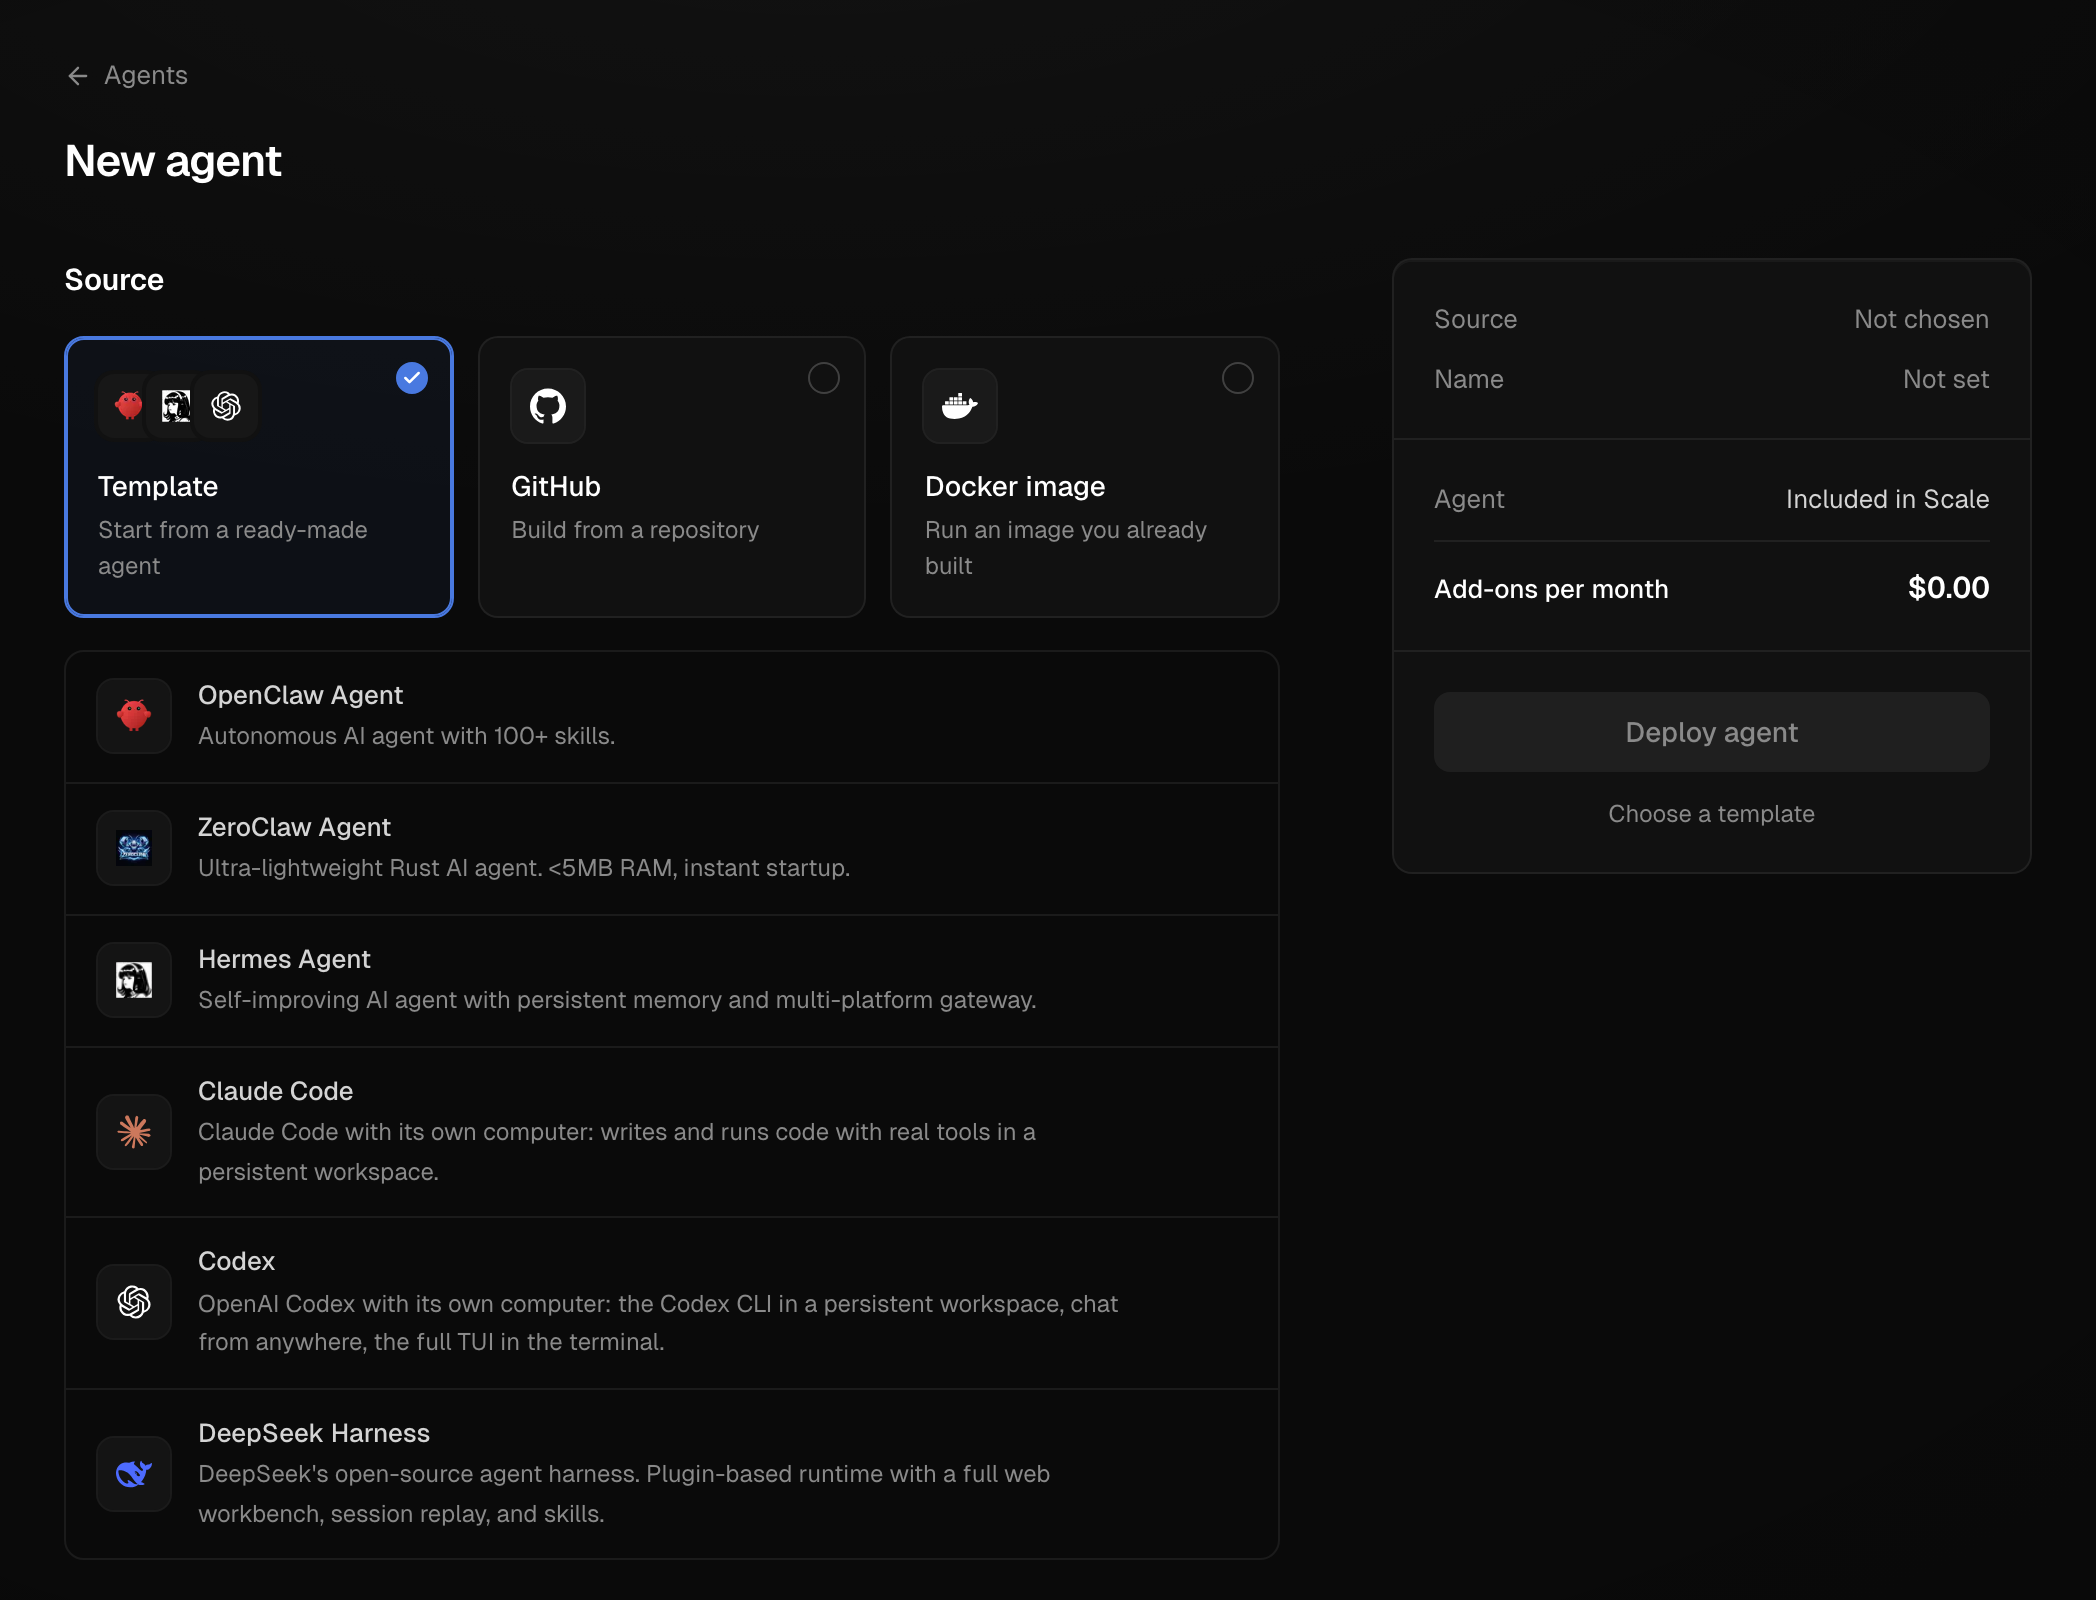The image size is (2096, 1600).
Task: Select the Claude Code template name
Action: coord(275,1091)
